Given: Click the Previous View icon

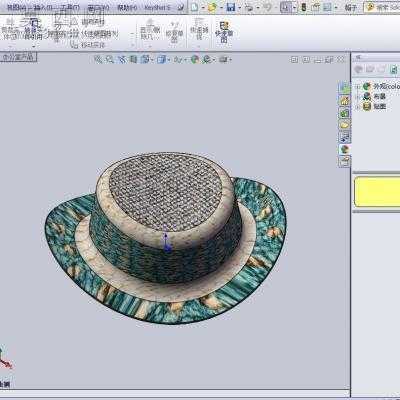Looking at the screenshot, I should 122,59.
